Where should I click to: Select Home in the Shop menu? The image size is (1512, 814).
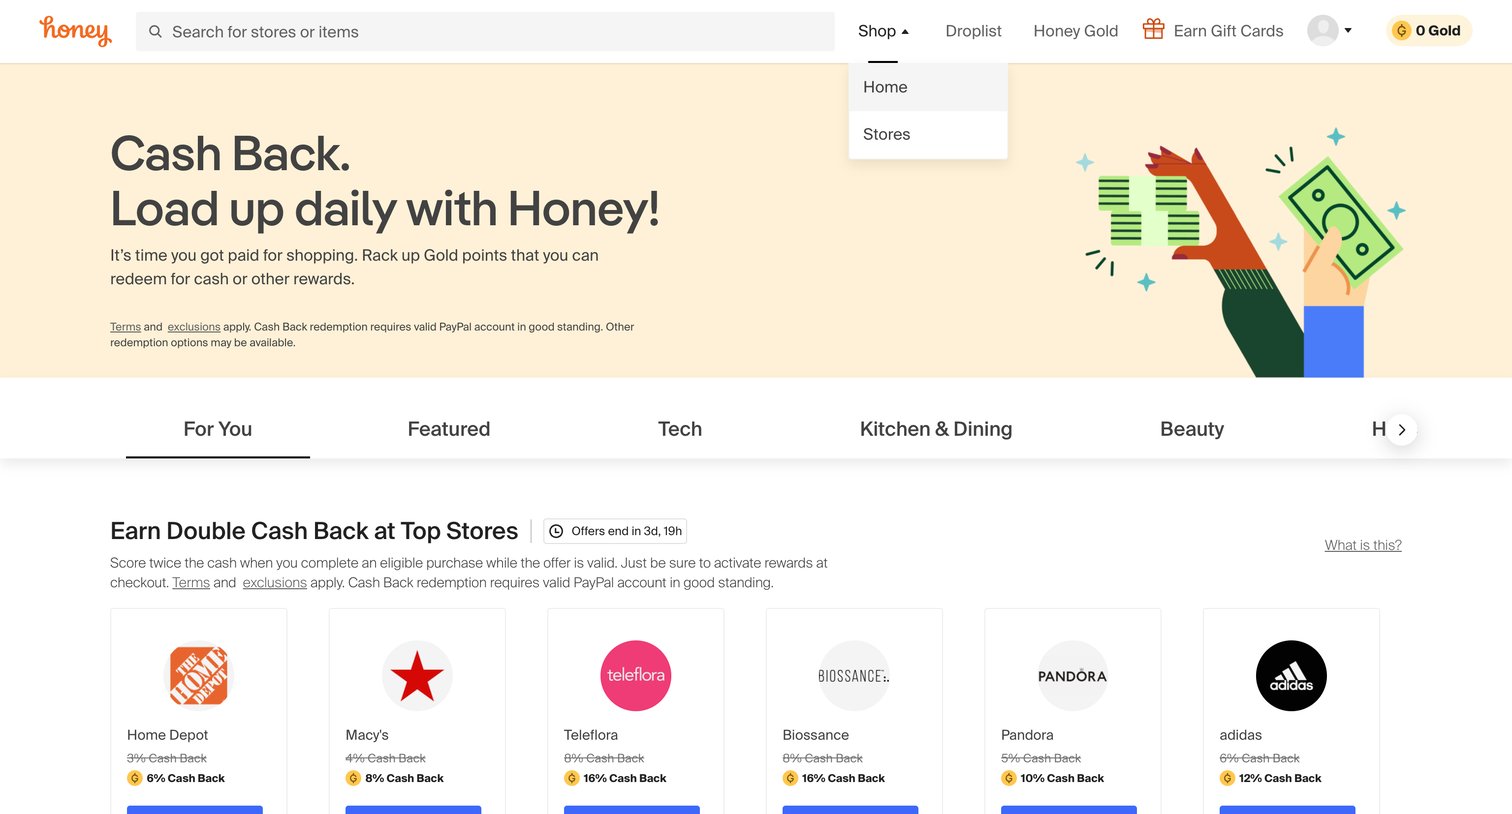[928, 87]
